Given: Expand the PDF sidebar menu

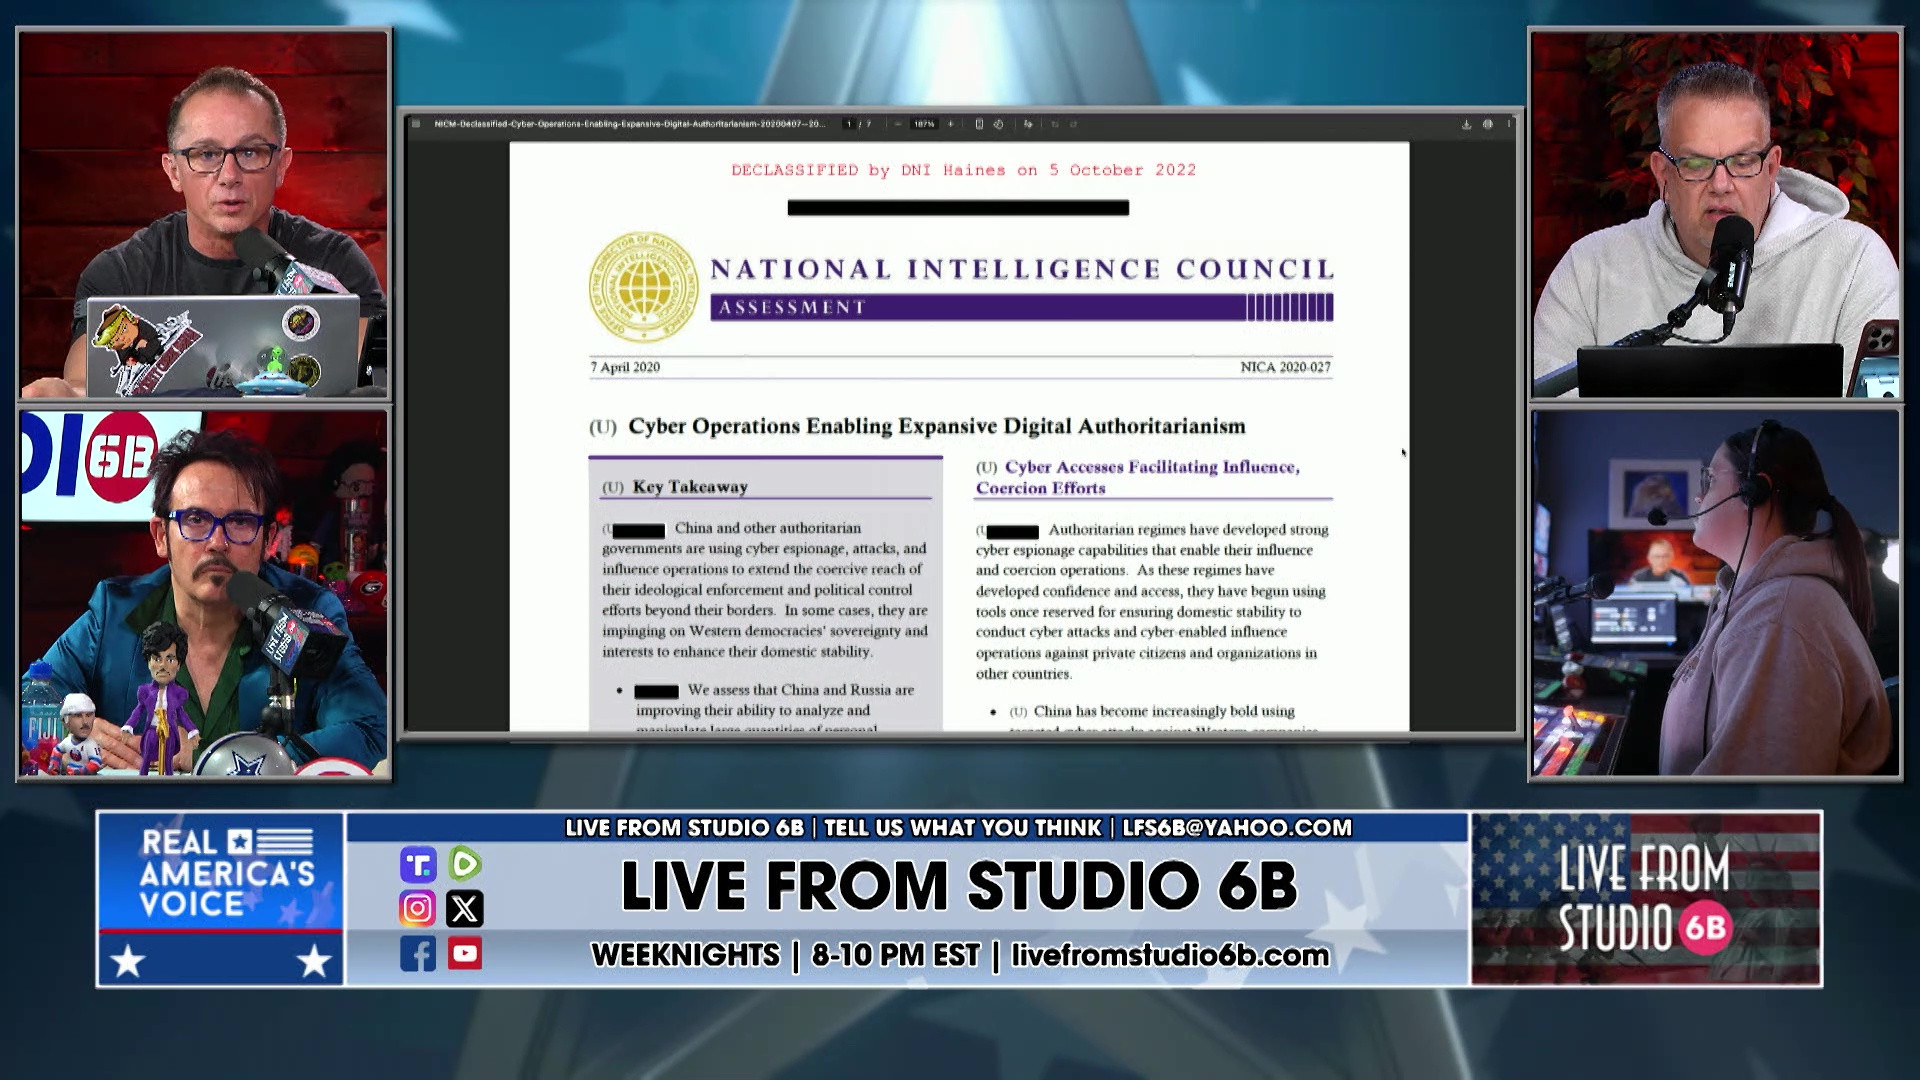Looking at the screenshot, I should click(x=417, y=126).
